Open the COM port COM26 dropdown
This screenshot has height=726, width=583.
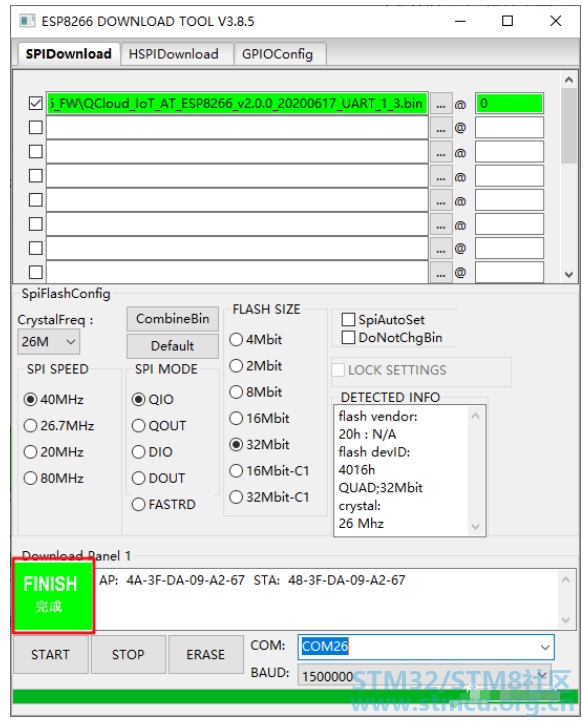pos(426,646)
